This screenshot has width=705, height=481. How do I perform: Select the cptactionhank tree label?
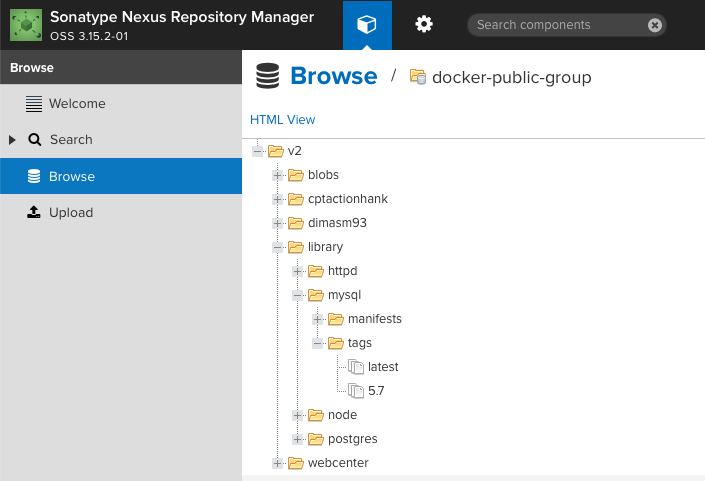pos(348,199)
